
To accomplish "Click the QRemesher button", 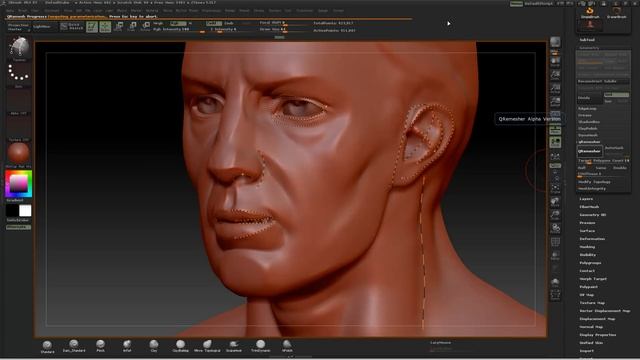I will coord(590,151).
